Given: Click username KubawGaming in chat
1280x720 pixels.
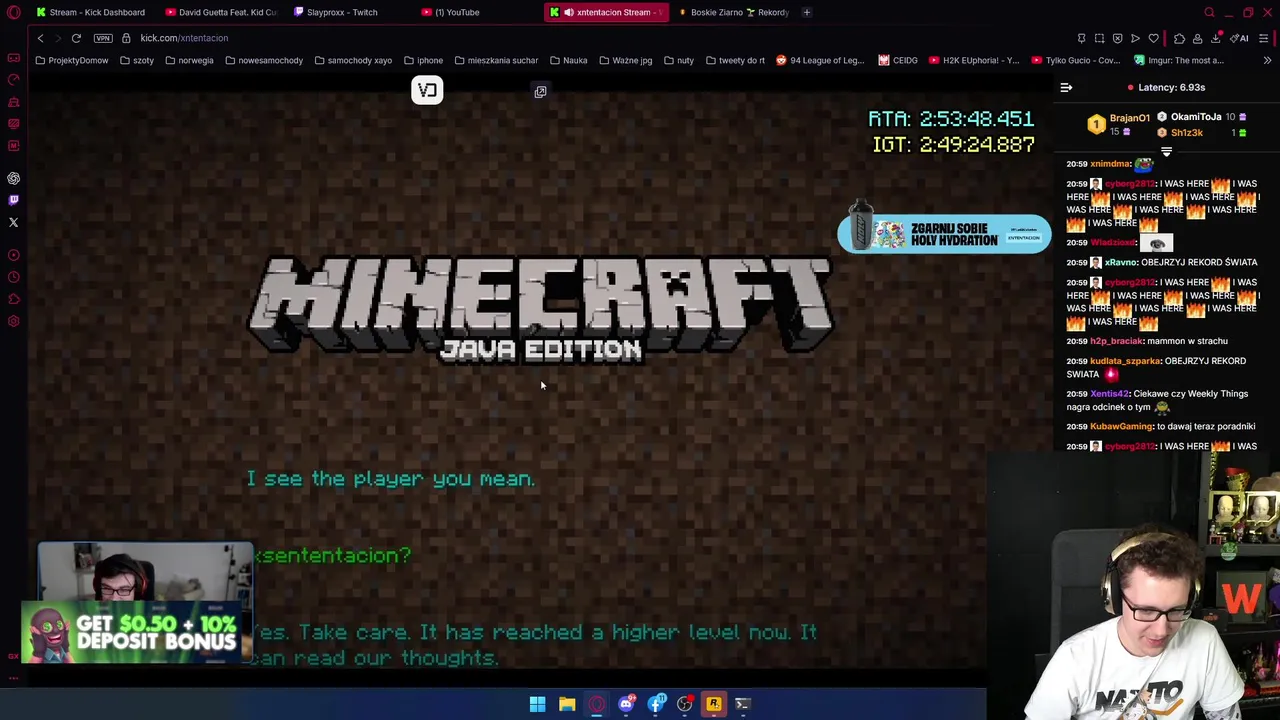Looking at the screenshot, I should click(1121, 426).
